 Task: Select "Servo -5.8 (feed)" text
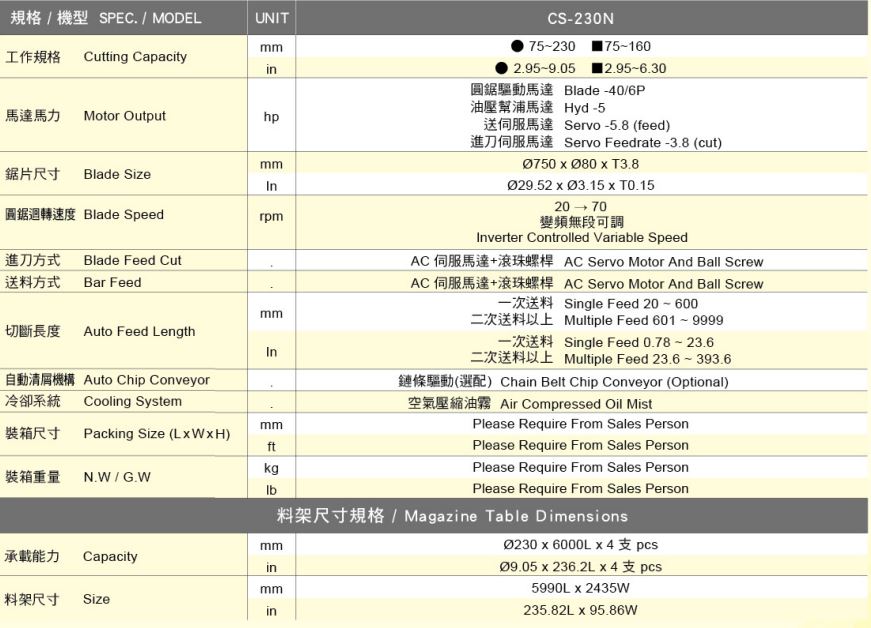[x=617, y=125]
